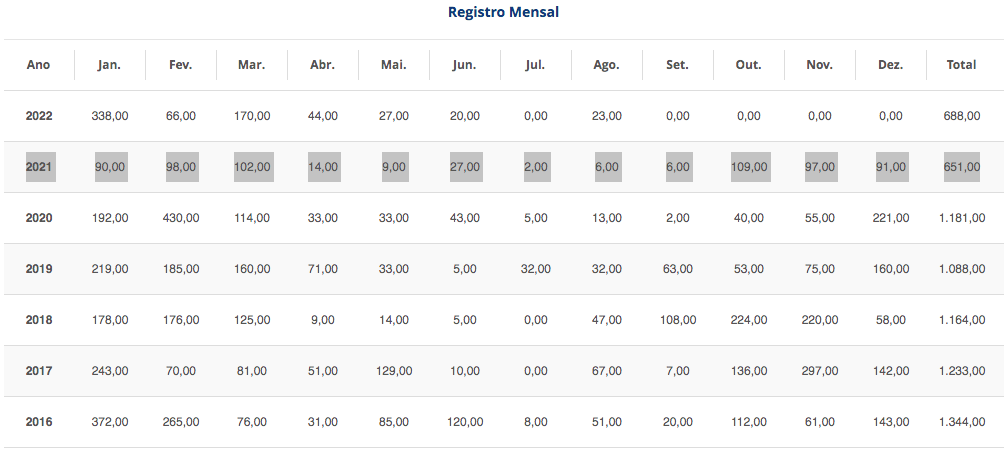Click the Jan. column header
The image size is (1008, 457).
[x=110, y=65]
